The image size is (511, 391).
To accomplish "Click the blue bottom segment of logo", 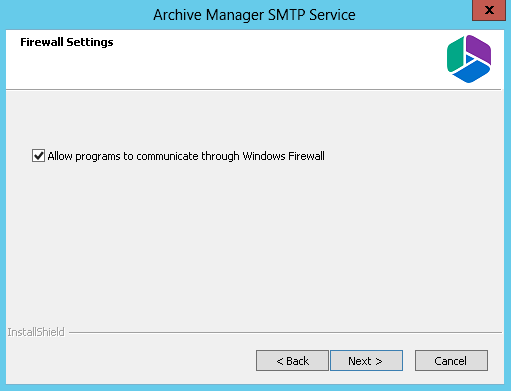I will [x=471, y=72].
